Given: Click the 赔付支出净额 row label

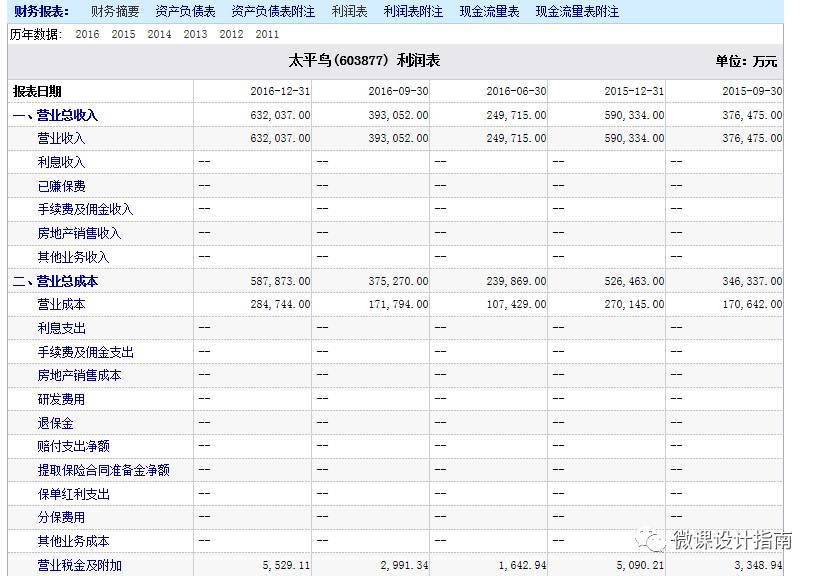Looking at the screenshot, I should 73,446.
